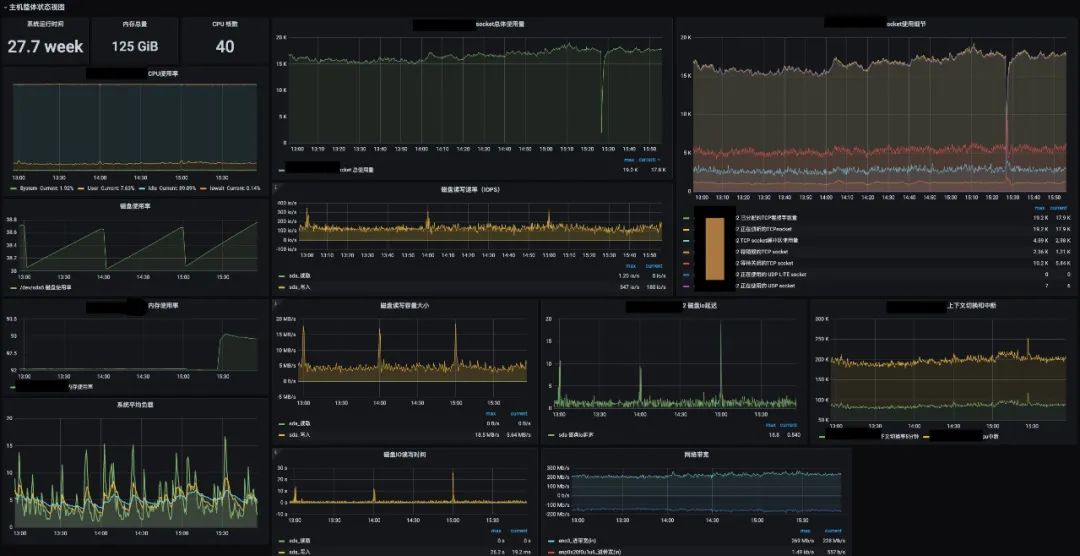The width and height of the screenshot is (1080, 556).
Task: Sort disk IOPS legend by max column
Action: 630,265
